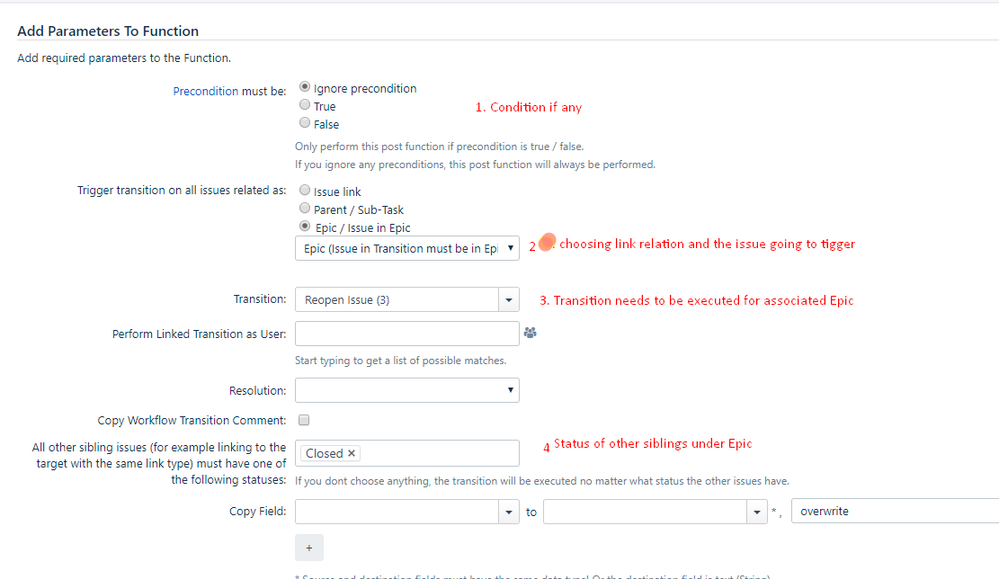Choose the Parent / Sub-Task relation option
The width and height of the screenshot is (999, 579).
[305, 208]
